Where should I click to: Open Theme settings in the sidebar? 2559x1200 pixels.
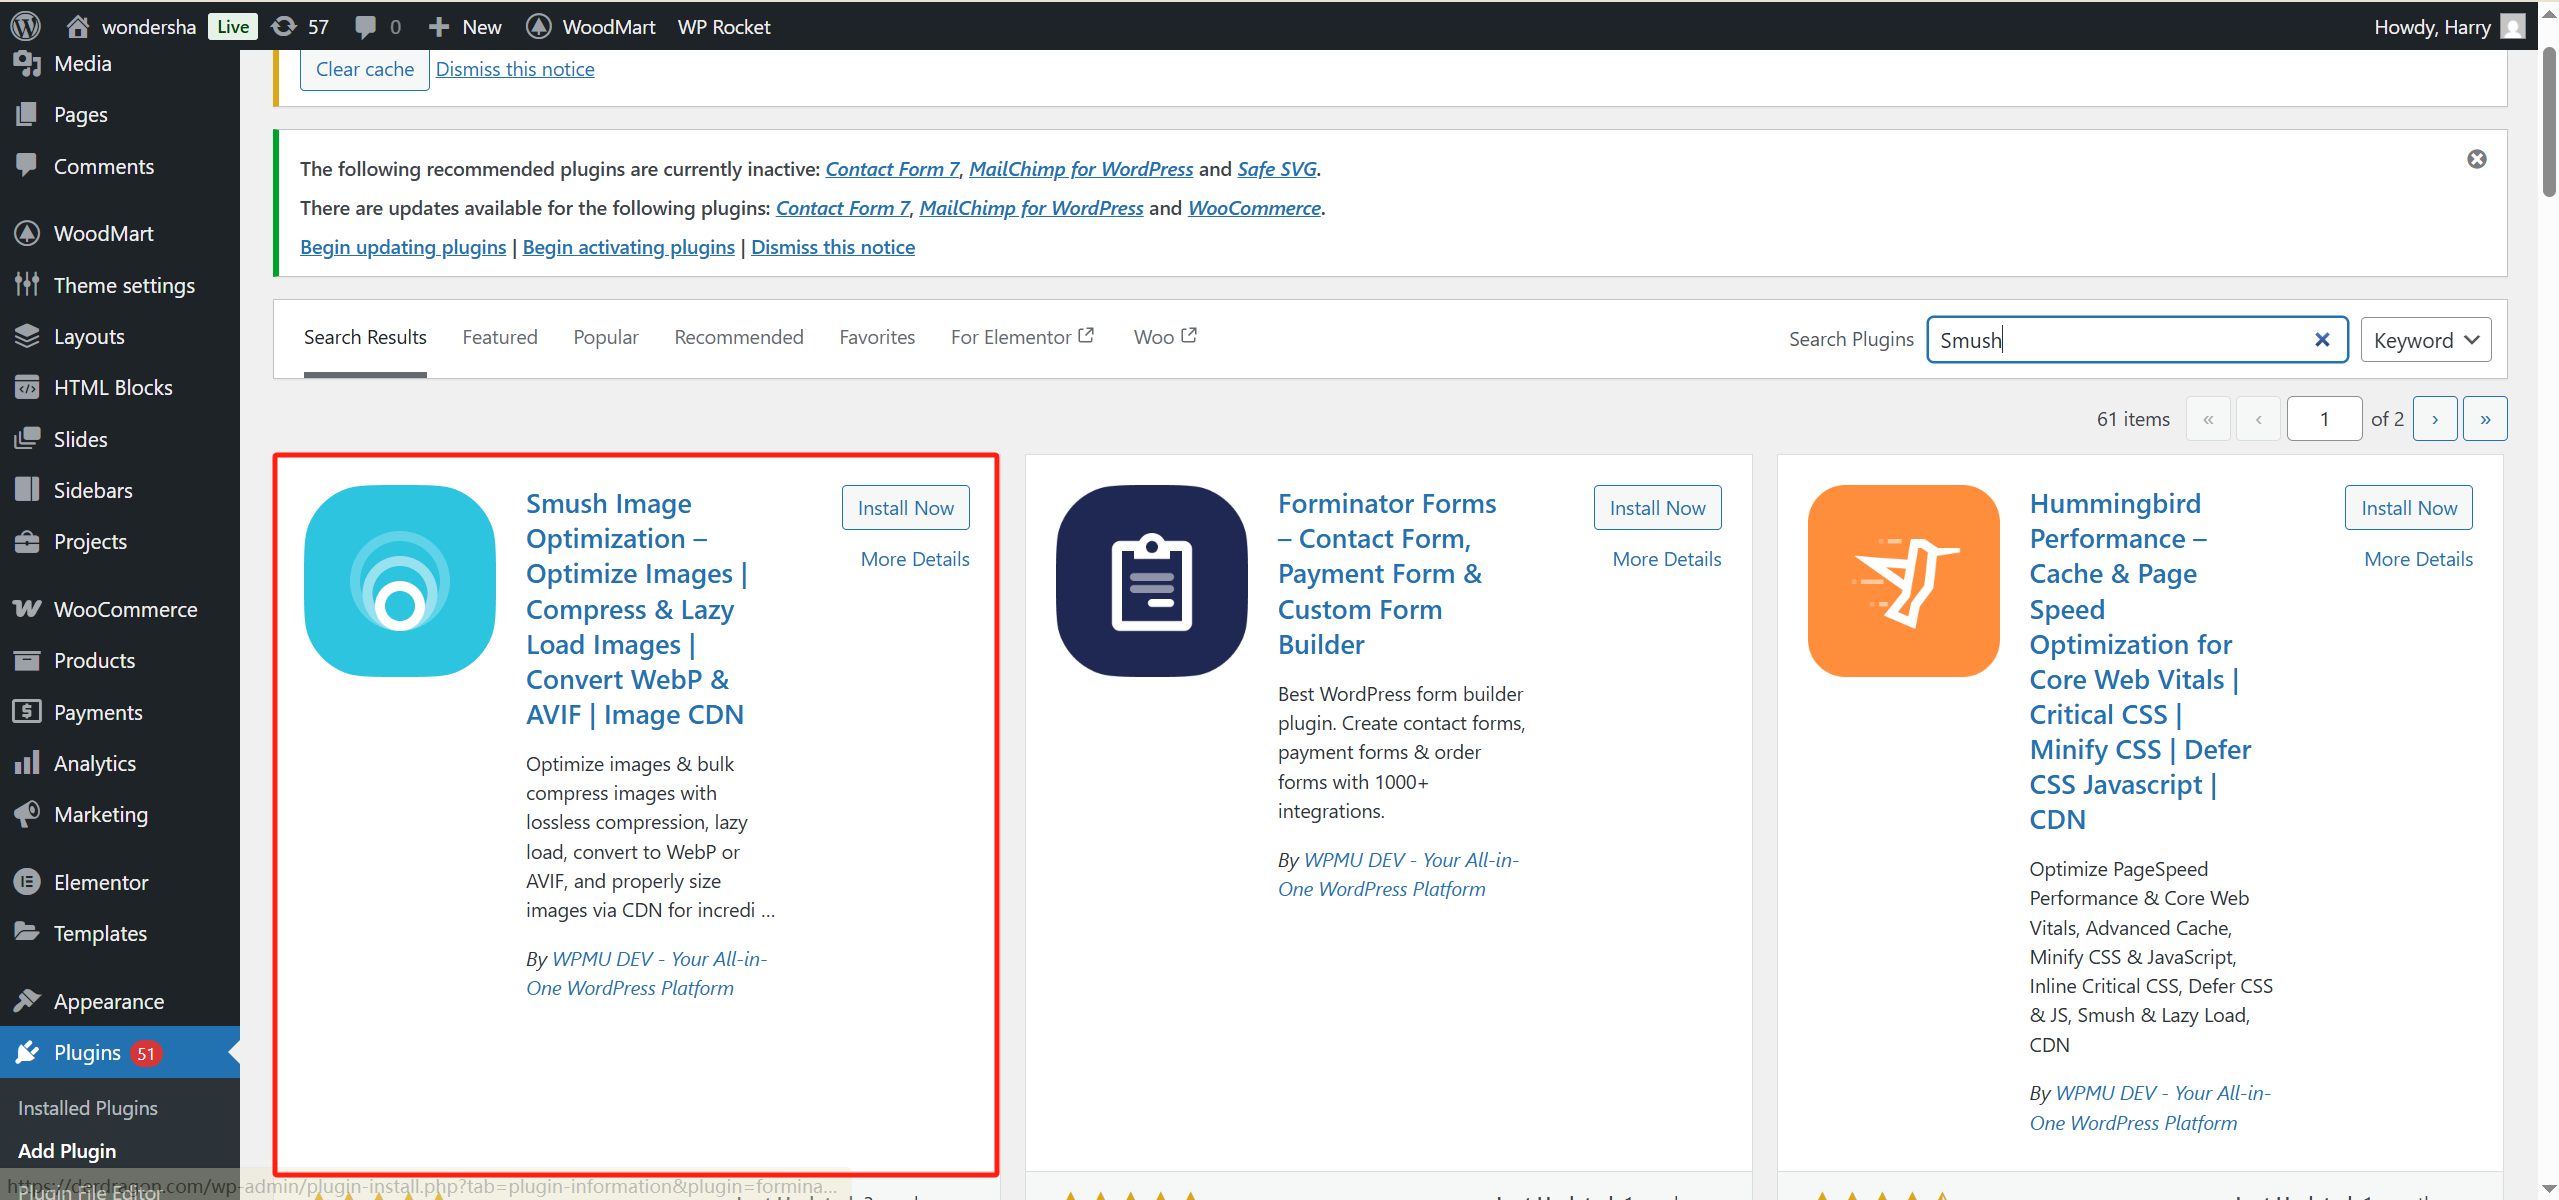coord(124,285)
